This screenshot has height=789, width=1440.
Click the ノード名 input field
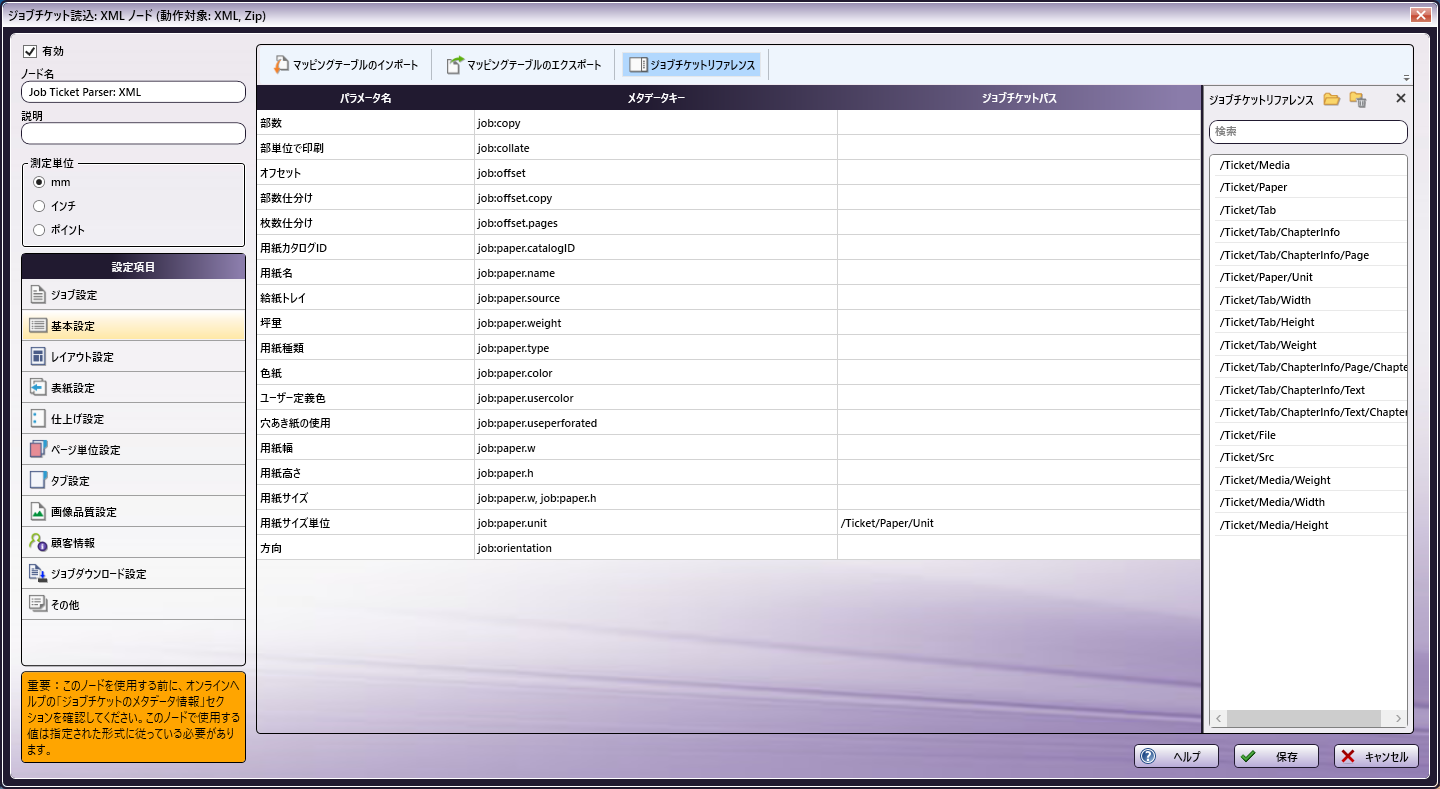(133, 92)
